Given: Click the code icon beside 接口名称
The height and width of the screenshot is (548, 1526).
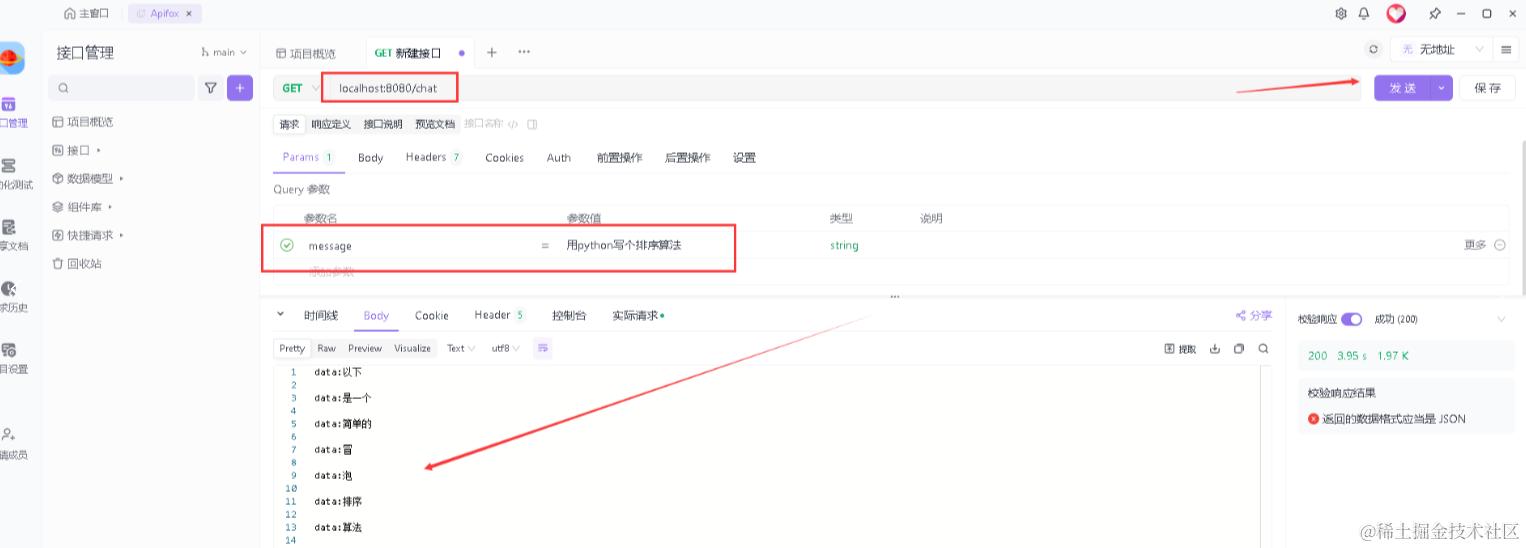Looking at the screenshot, I should click(x=513, y=124).
